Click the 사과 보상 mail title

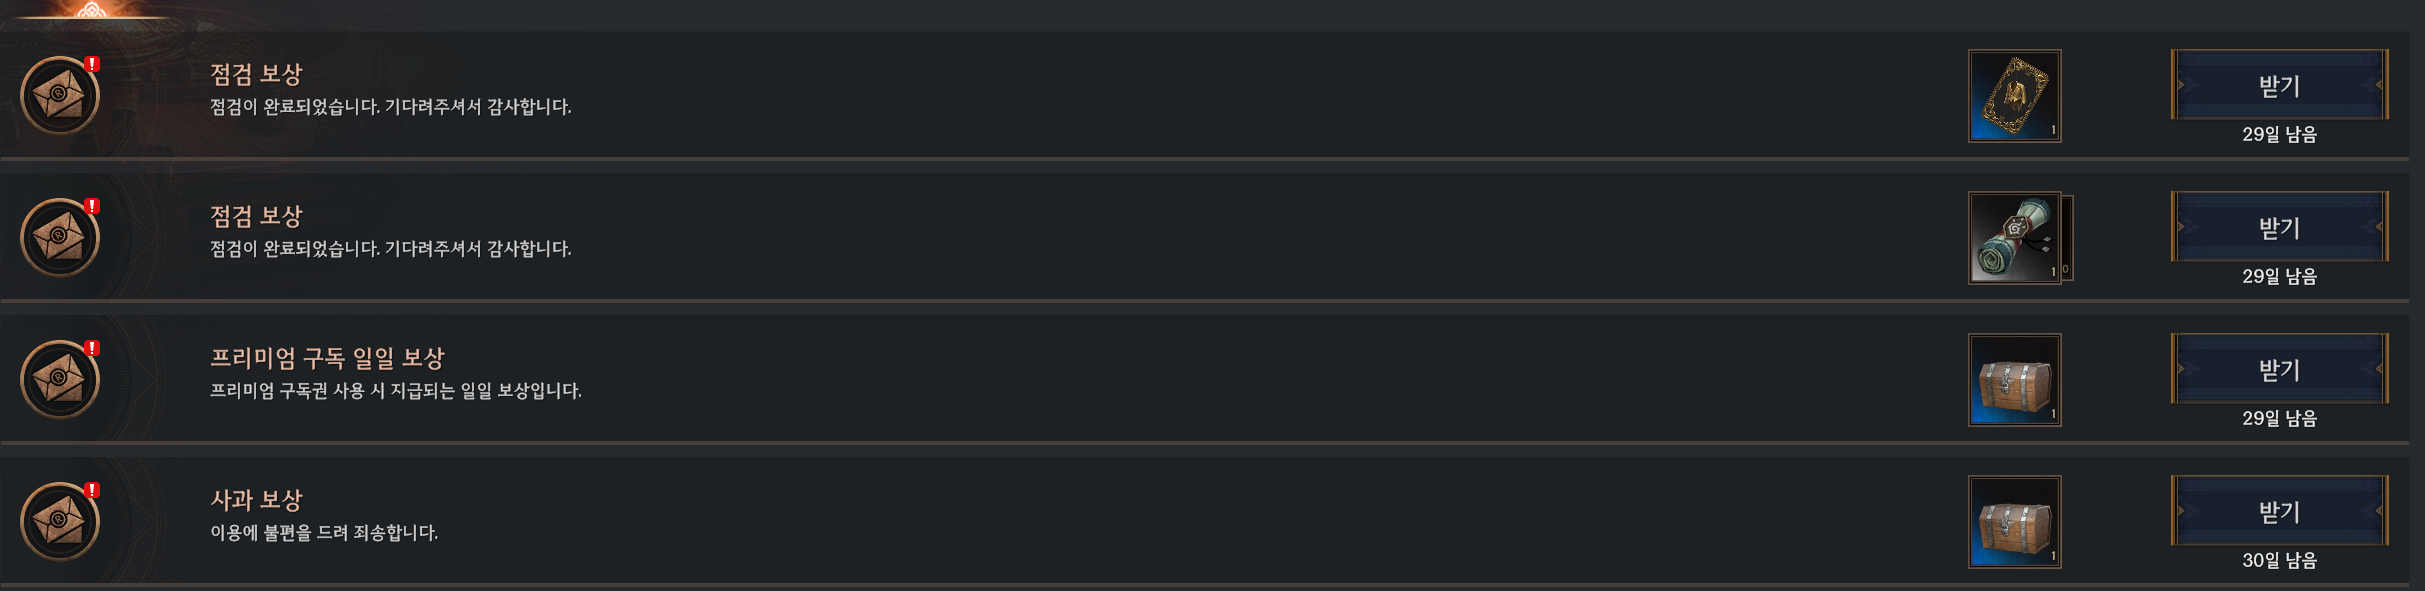(256, 500)
